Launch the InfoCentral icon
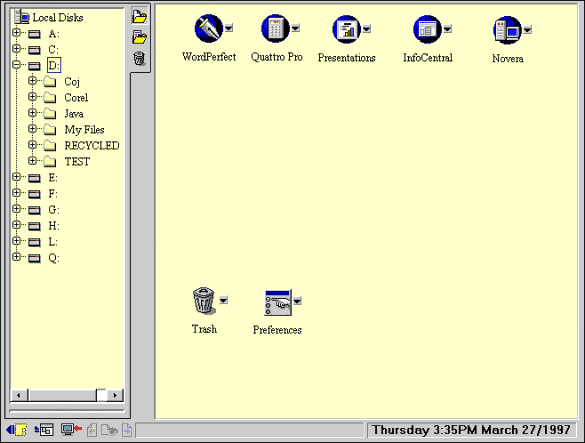 pyautogui.click(x=427, y=29)
